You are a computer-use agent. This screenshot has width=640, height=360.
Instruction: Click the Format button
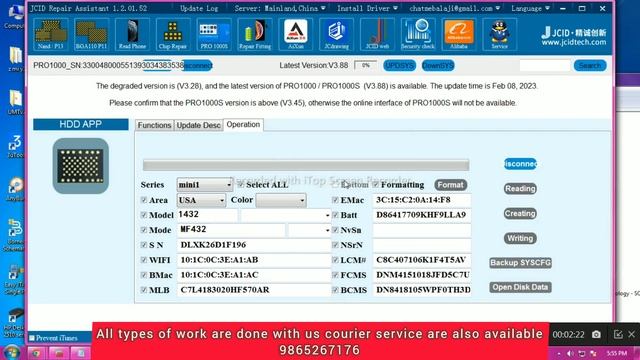[x=451, y=185]
